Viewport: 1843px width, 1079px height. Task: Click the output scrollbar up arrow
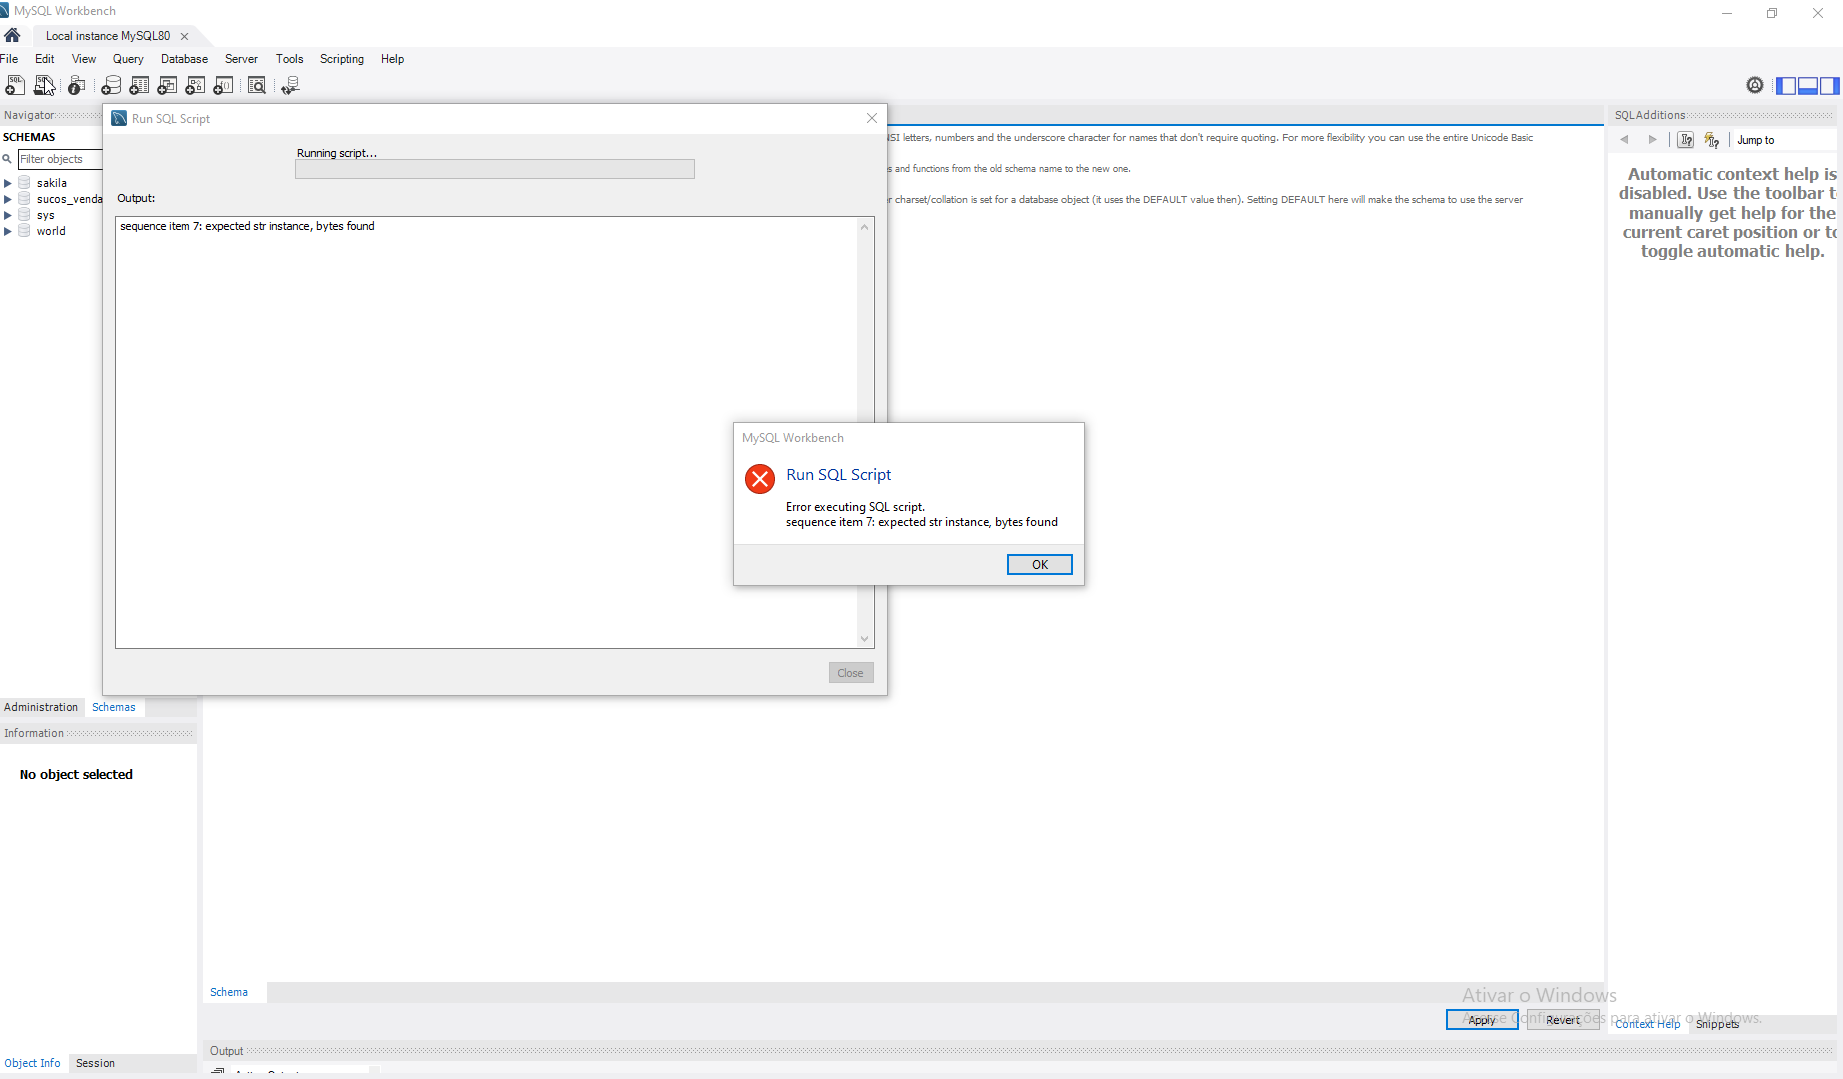click(865, 227)
